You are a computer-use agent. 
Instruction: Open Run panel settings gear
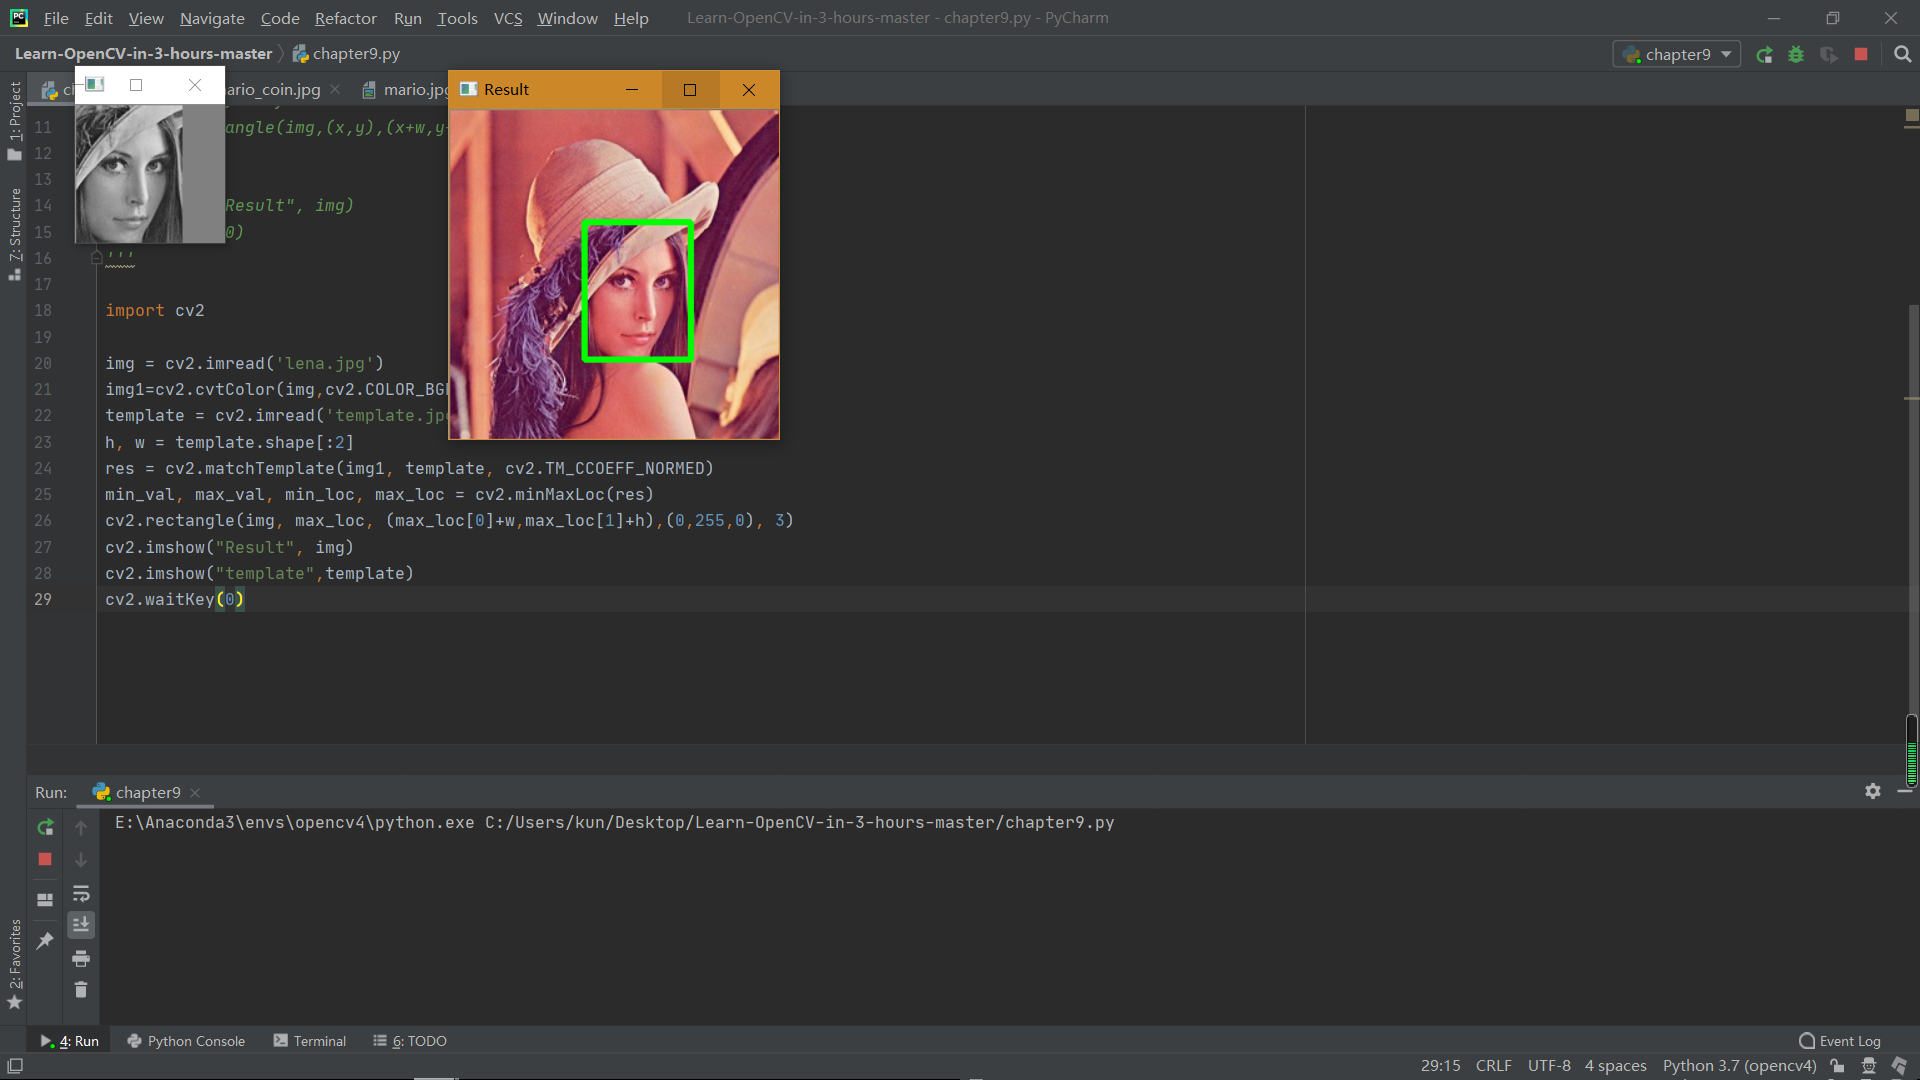(x=1872, y=791)
